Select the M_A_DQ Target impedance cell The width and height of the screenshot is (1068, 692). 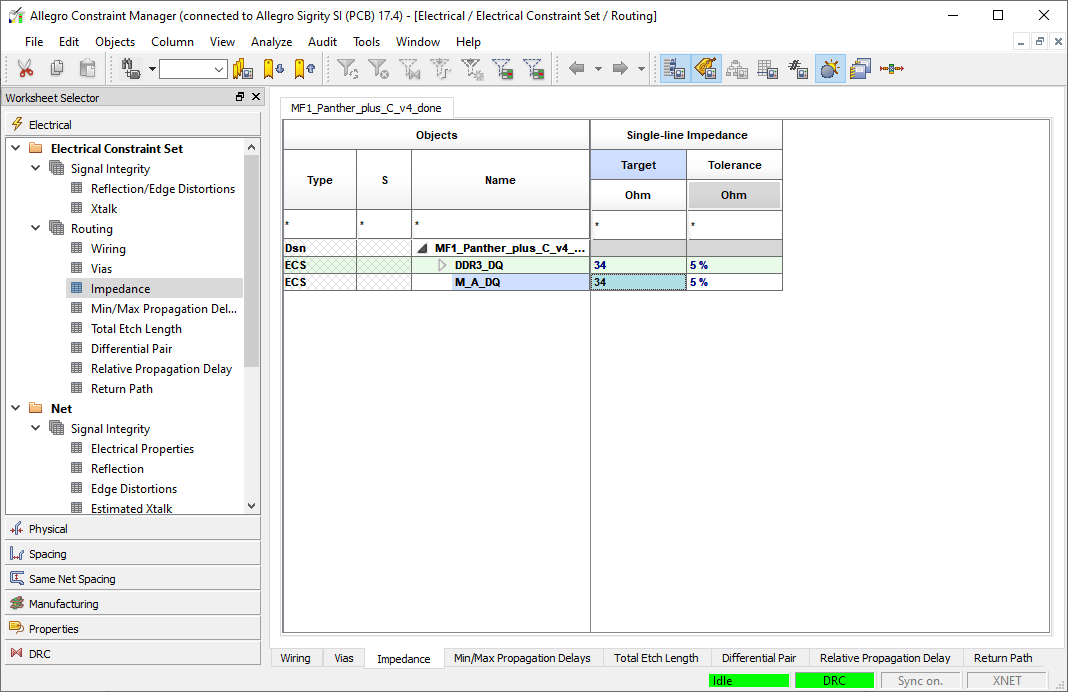click(637, 282)
